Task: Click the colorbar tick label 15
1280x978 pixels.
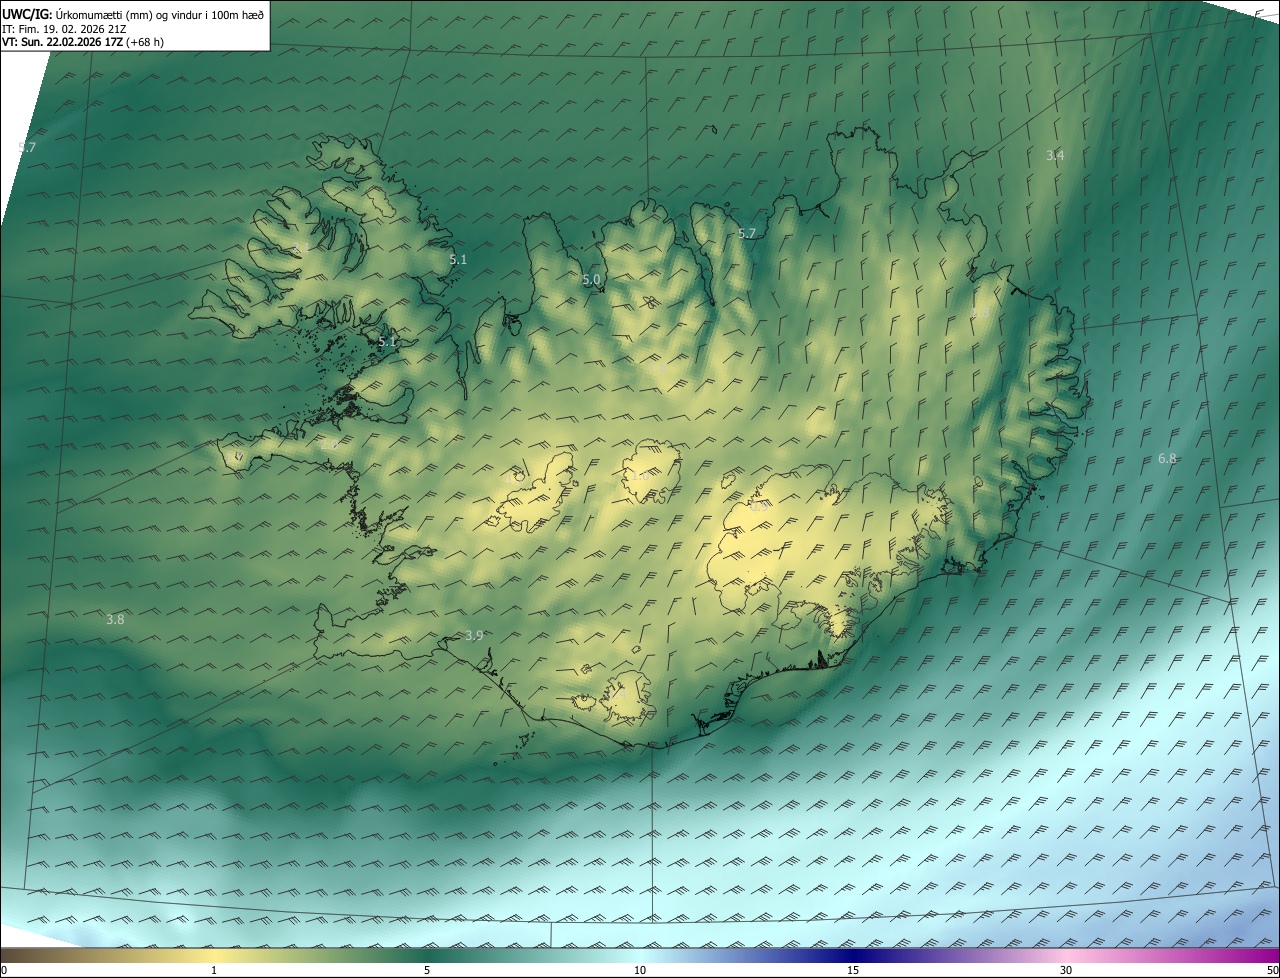Action: coord(853,970)
